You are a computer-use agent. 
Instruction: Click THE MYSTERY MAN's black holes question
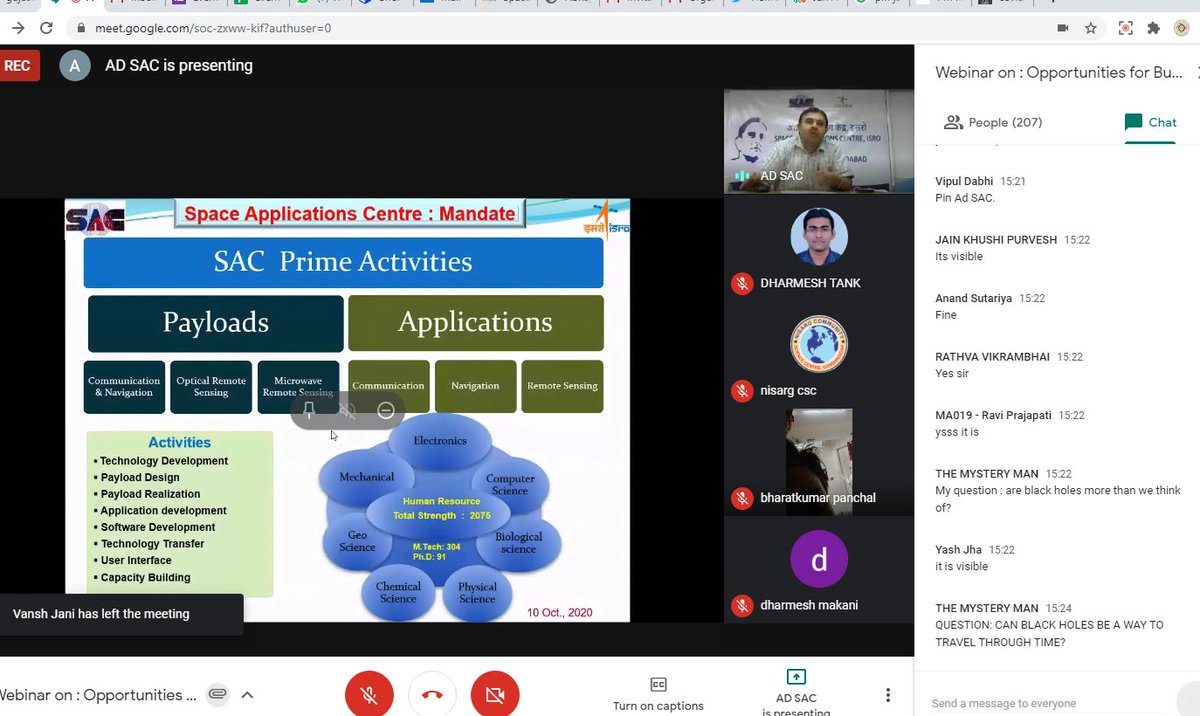coord(1056,499)
